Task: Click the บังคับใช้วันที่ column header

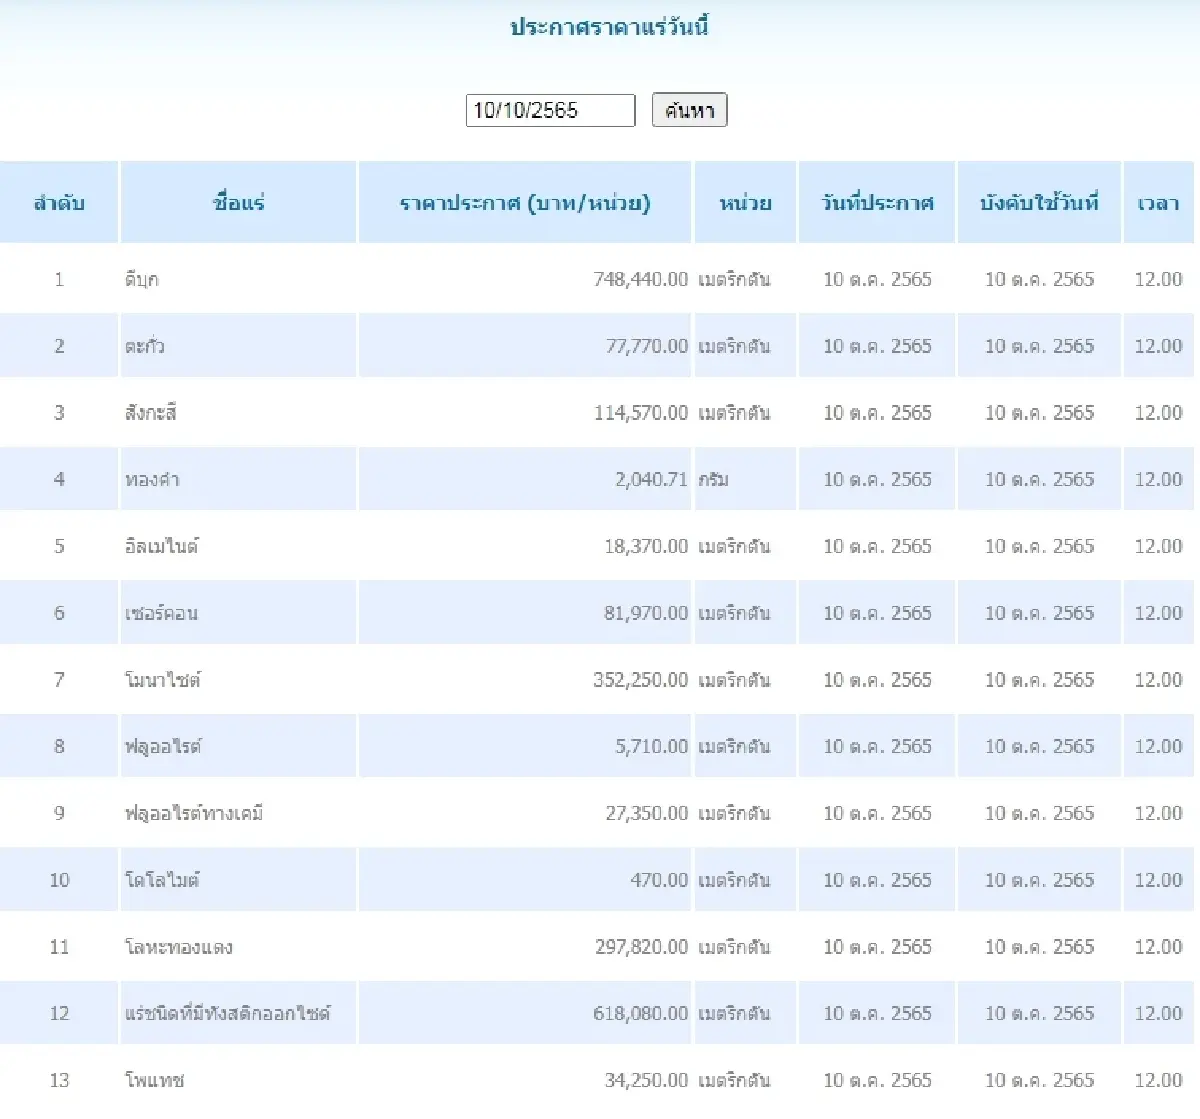Action: [1038, 201]
